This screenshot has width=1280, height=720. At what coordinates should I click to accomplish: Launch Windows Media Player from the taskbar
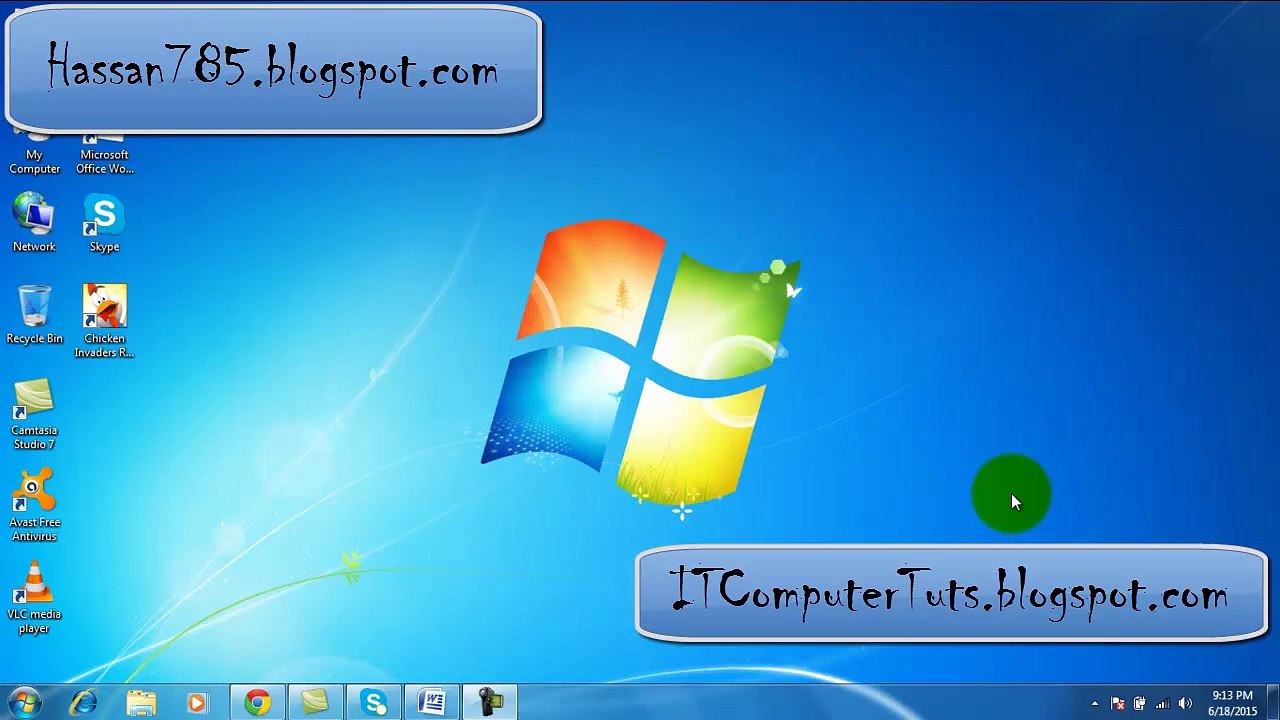coord(197,703)
